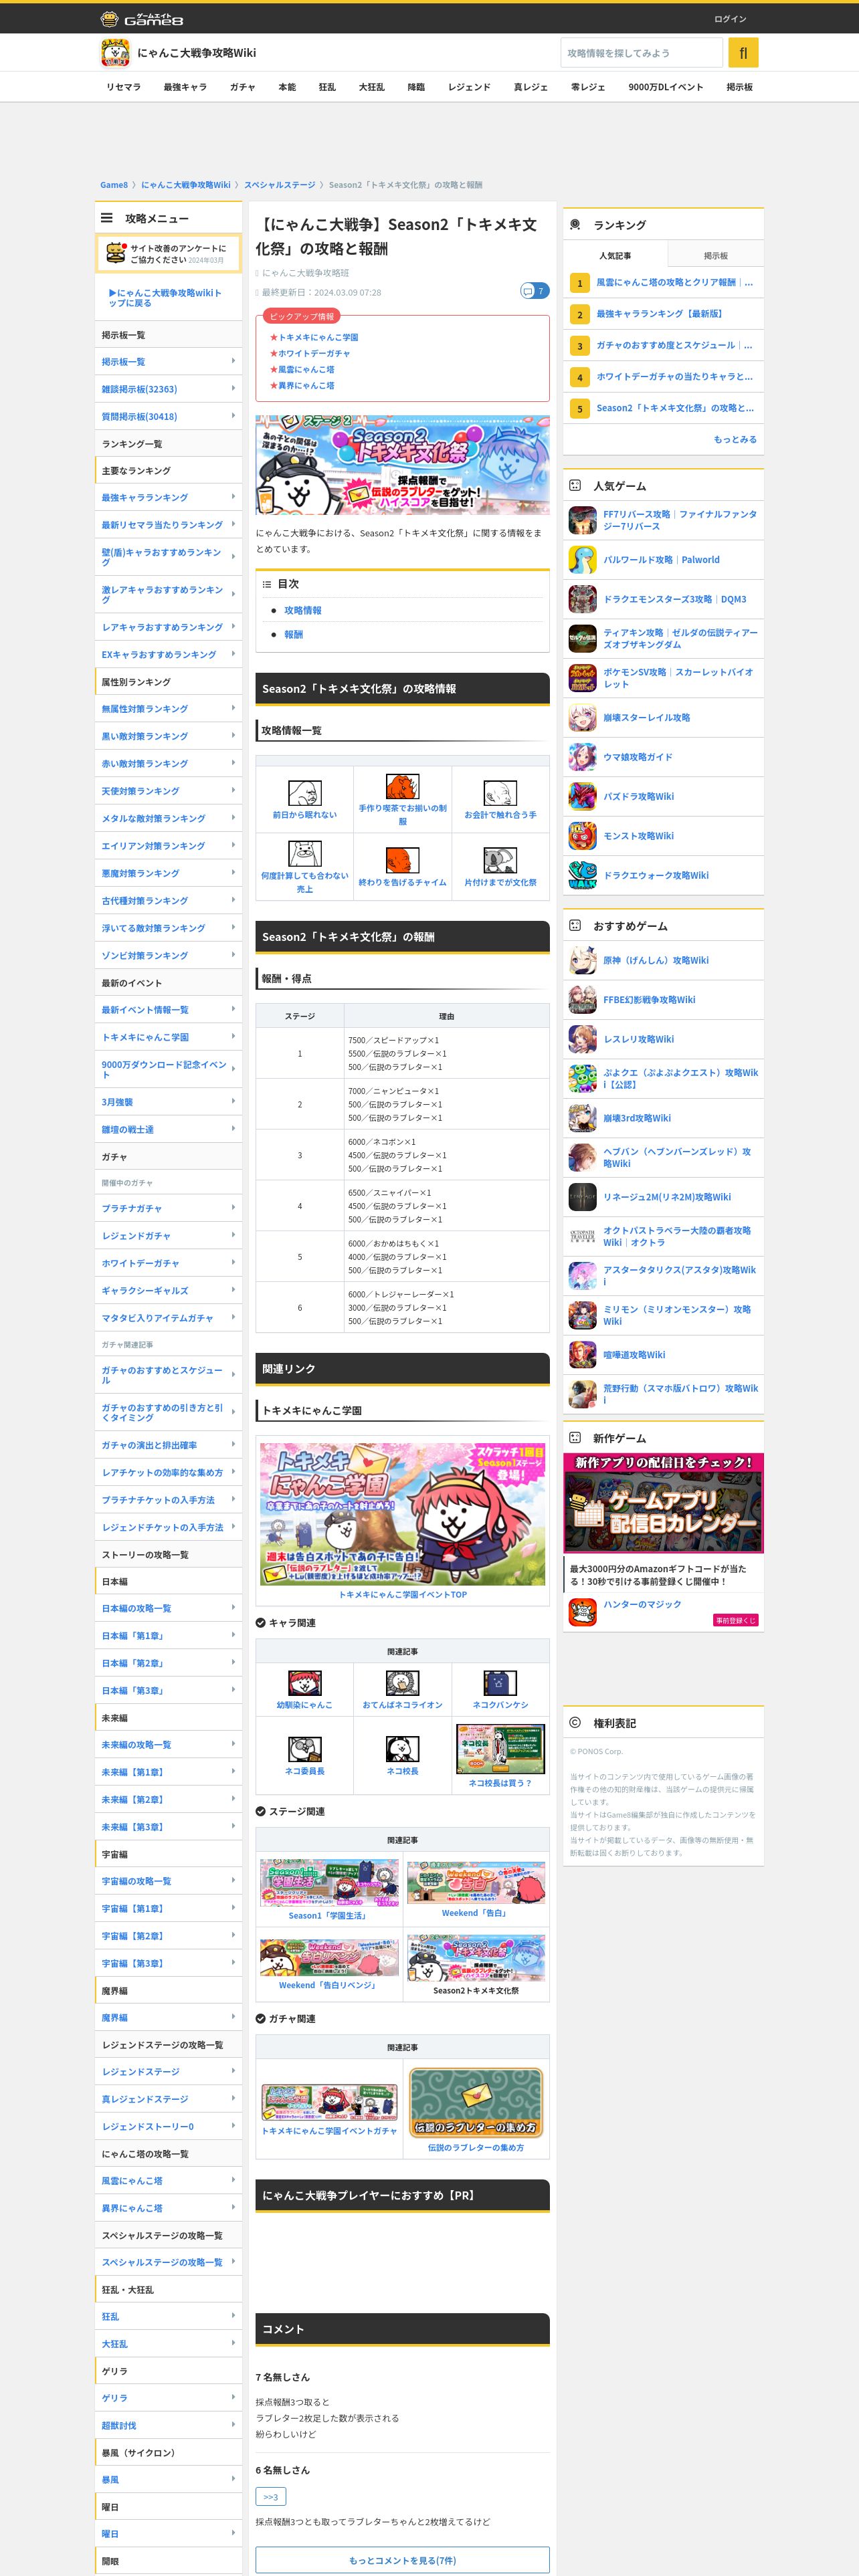Open the FF7リバース攻略 game icon
Image resolution: width=859 pixels, height=2576 pixels.
(x=582, y=520)
